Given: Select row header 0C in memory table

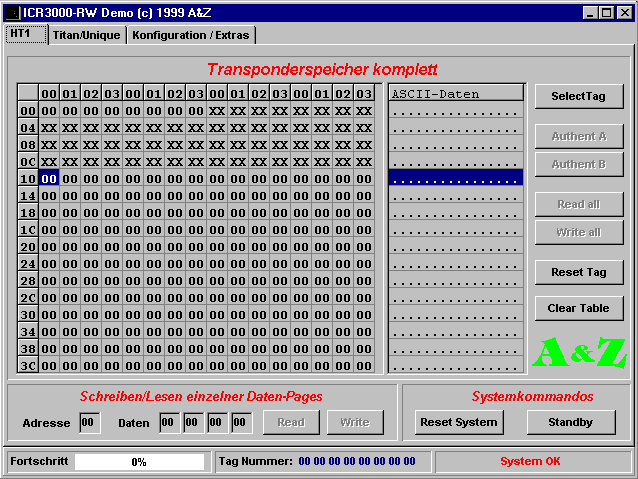Looking at the screenshot, I should [x=28, y=162].
